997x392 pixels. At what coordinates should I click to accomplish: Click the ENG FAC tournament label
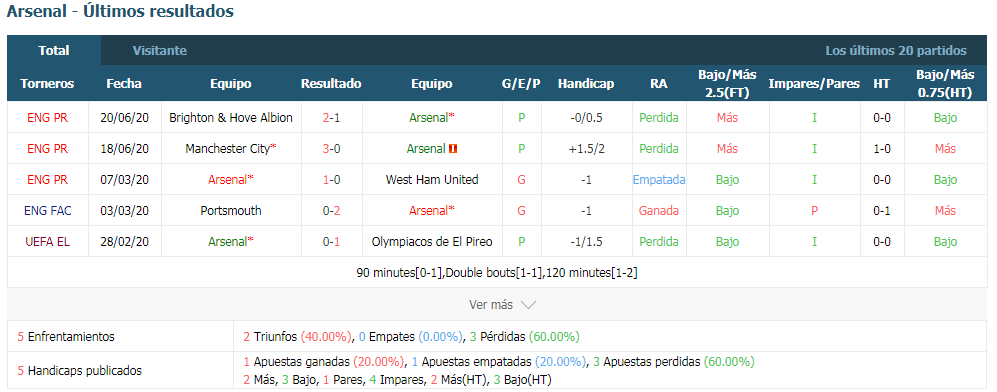(x=47, y=211)
